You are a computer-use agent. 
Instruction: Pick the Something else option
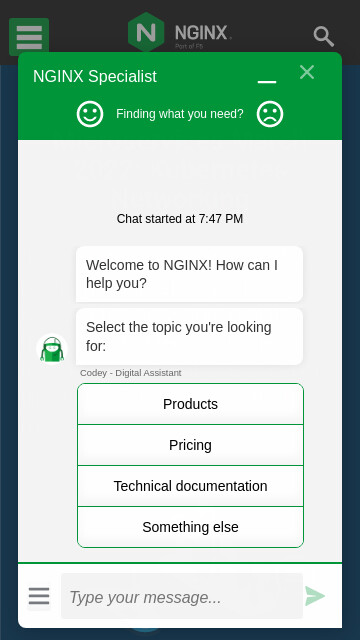(x=190, y=527)
